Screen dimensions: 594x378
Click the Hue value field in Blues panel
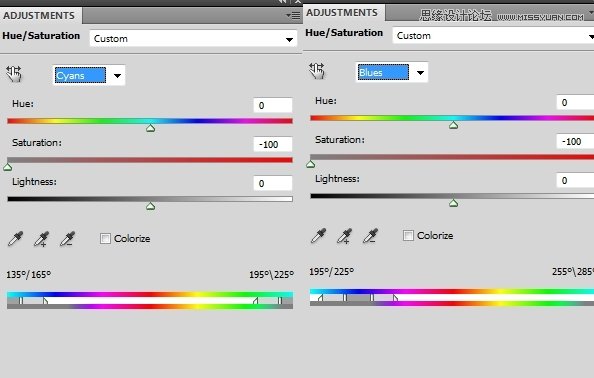[x=575, y=102]
